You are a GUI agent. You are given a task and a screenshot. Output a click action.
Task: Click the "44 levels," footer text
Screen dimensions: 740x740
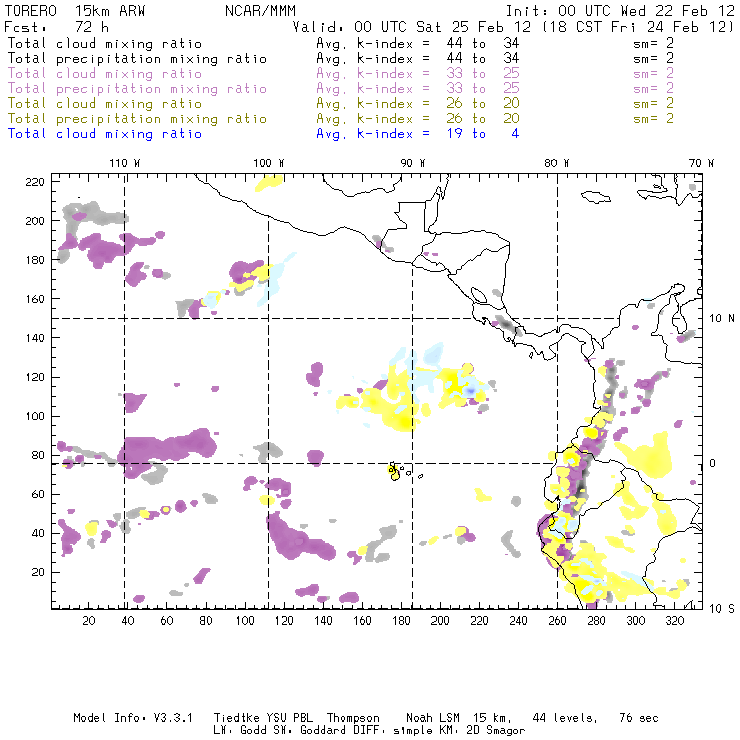pyautogui.click(x=565, y=718)
